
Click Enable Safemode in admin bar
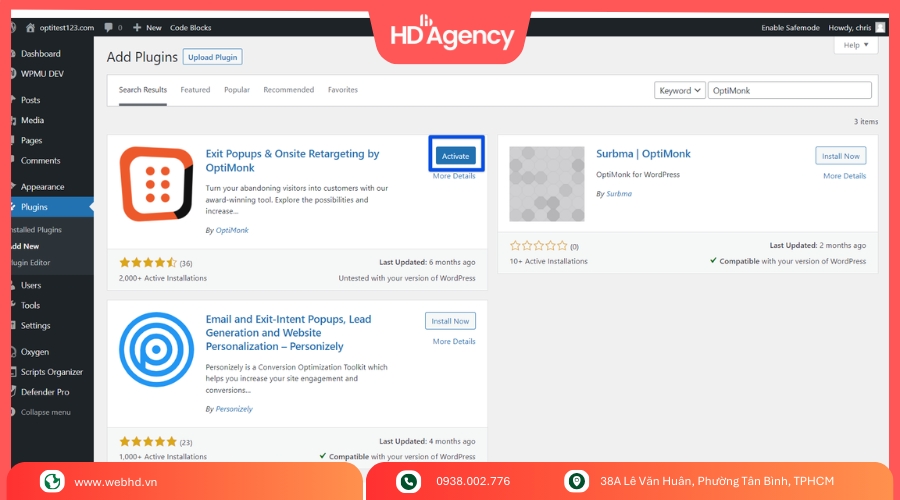click(x=792, y=28)
